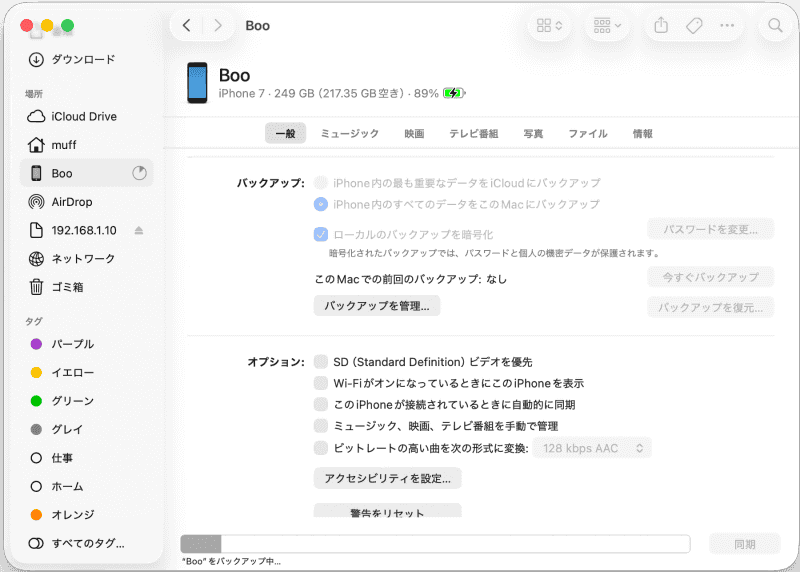The width and height of the screenshot is (800, 572).
Task: Click the Share toolbar icon
Action: (661, 26)
